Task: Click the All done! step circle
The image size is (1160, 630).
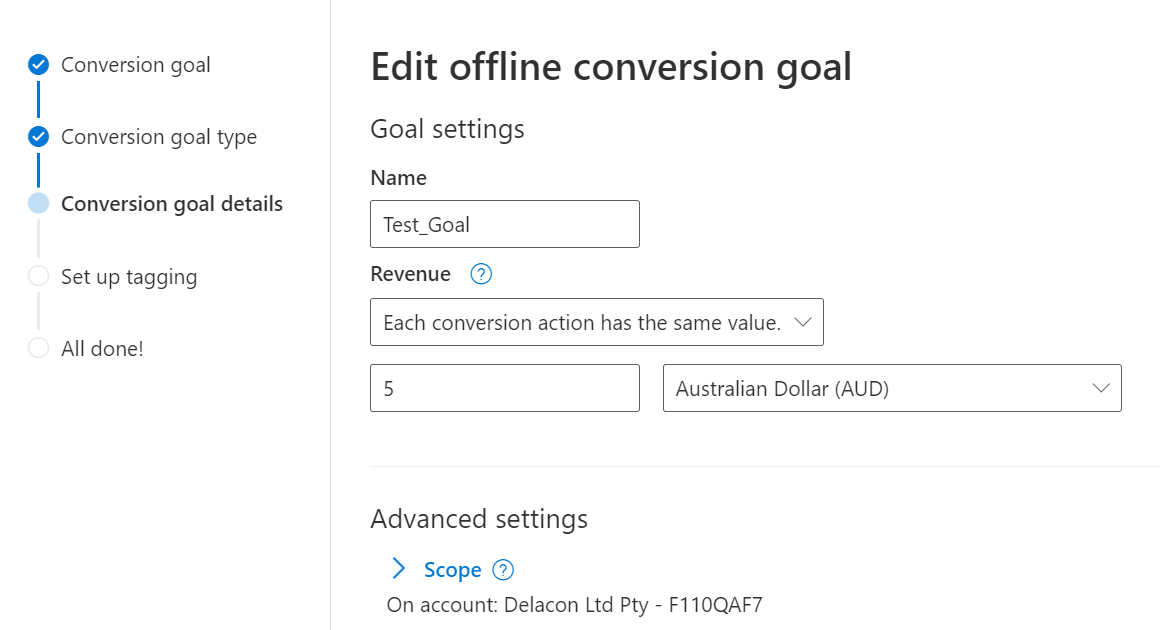Action: [x=38, y=348]
